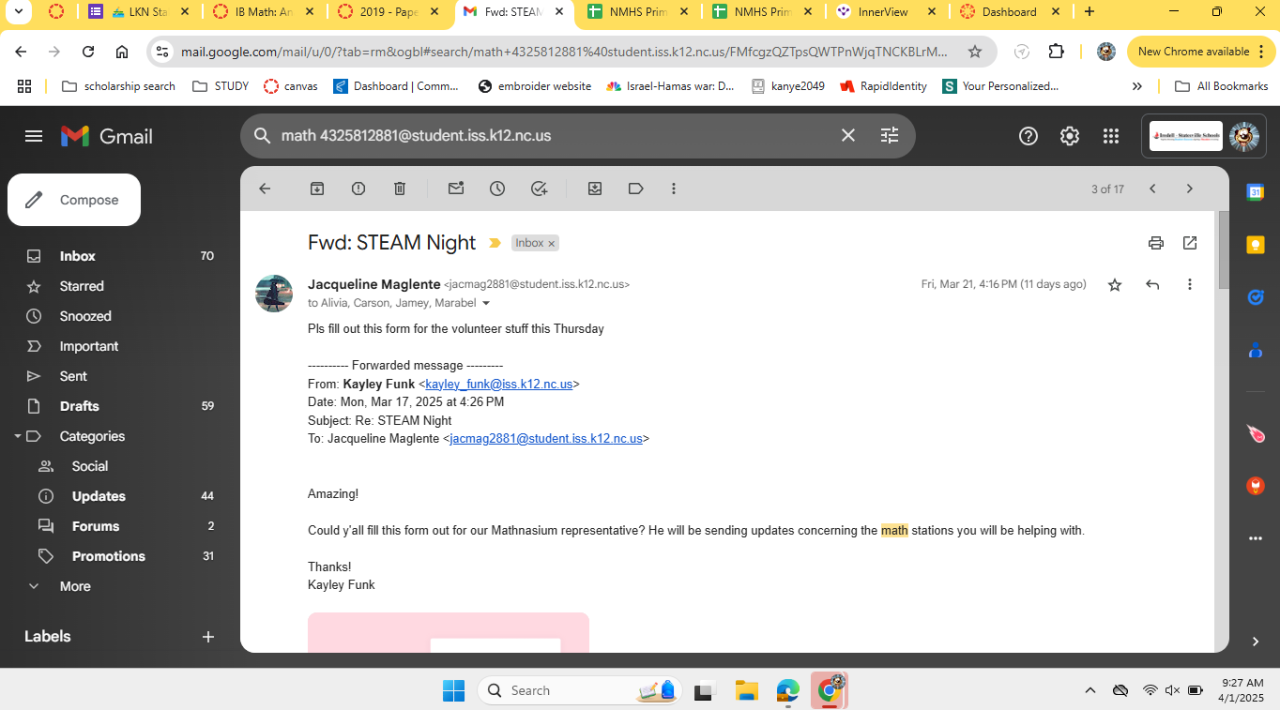Archive this email conversation
The width and height of the screenshot is (1280, 710).
coord(317,189)
